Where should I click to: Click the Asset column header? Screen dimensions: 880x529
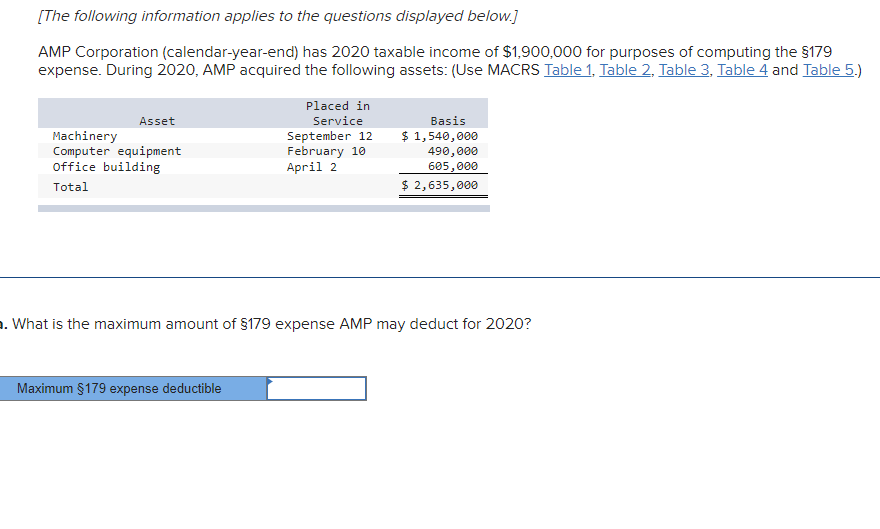point(157,121)
